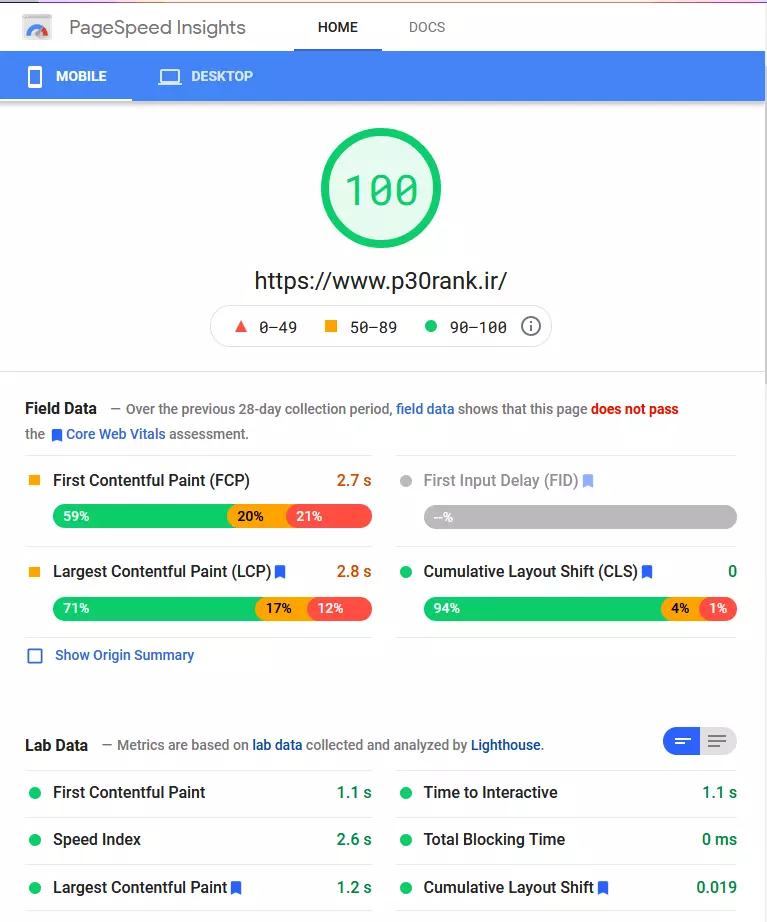
Task: Switch to the DESKTOP tab
Action: (206, 76)
